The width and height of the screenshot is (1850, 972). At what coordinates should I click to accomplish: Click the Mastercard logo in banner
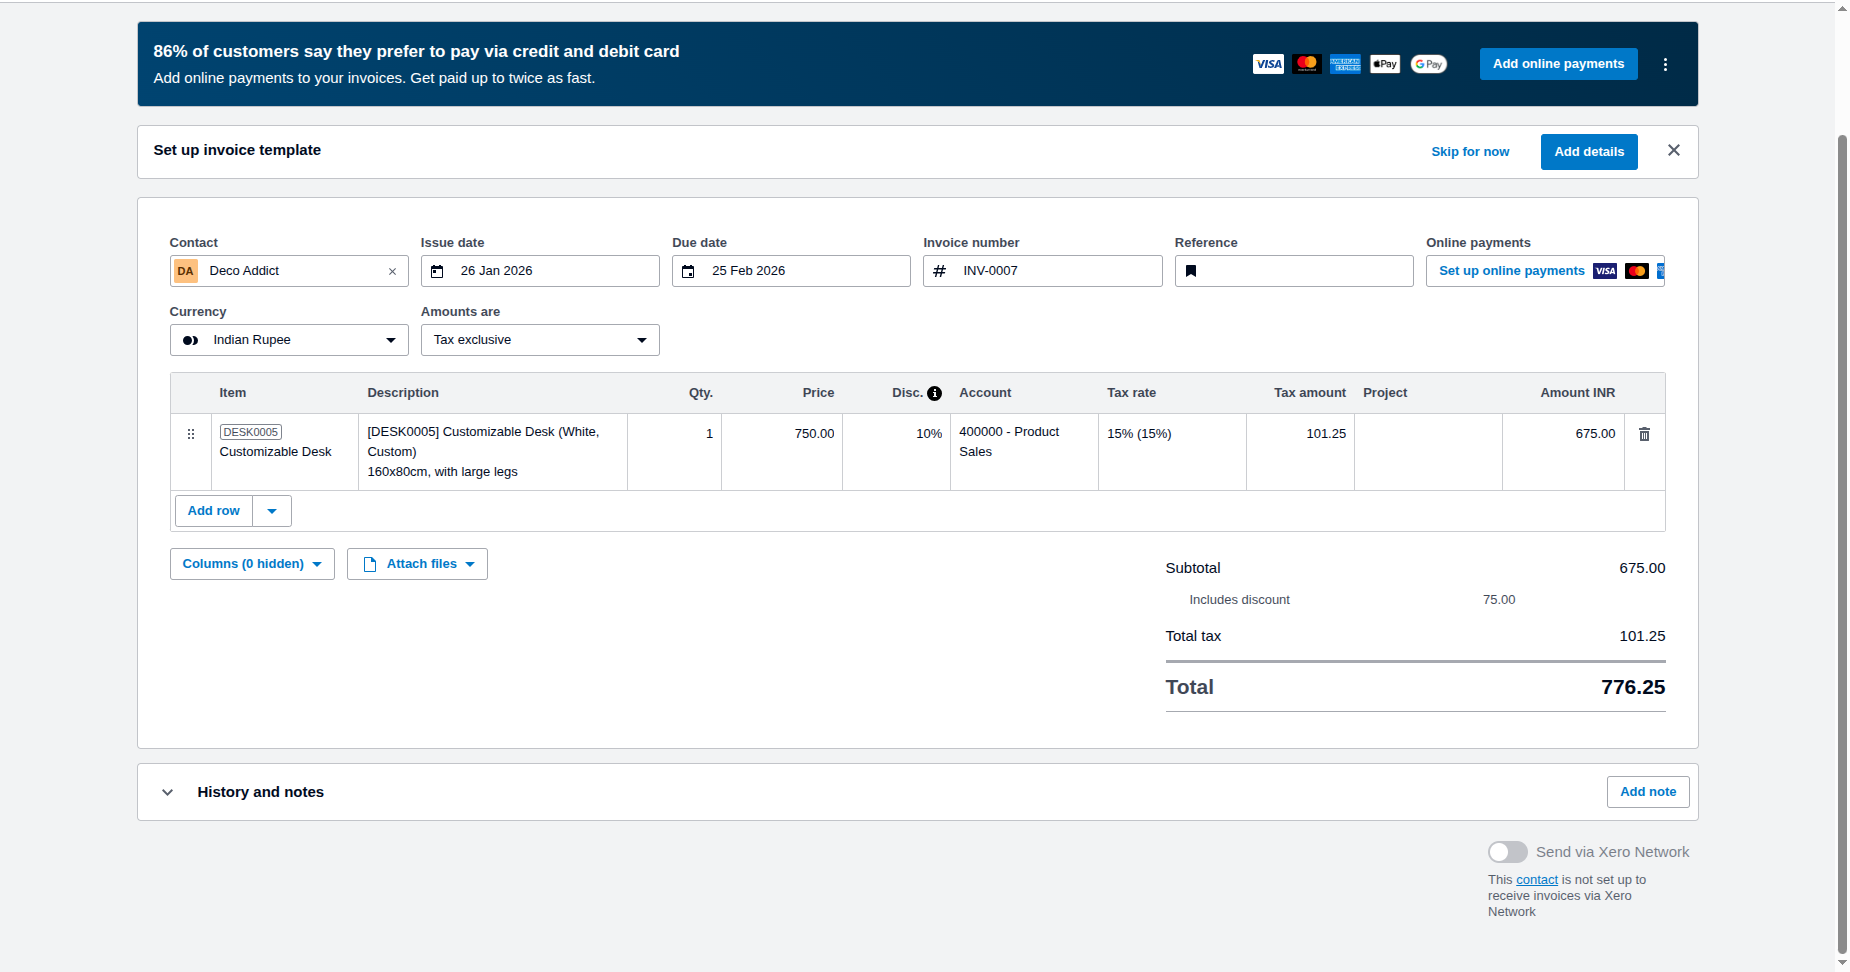point(1307,64)
